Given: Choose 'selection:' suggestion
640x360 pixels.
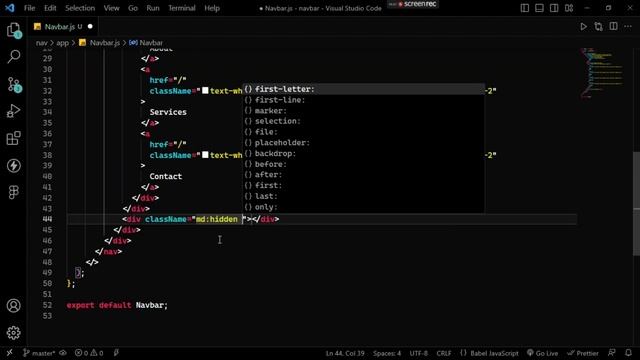Looking at the screenshot, I should 364,121.
